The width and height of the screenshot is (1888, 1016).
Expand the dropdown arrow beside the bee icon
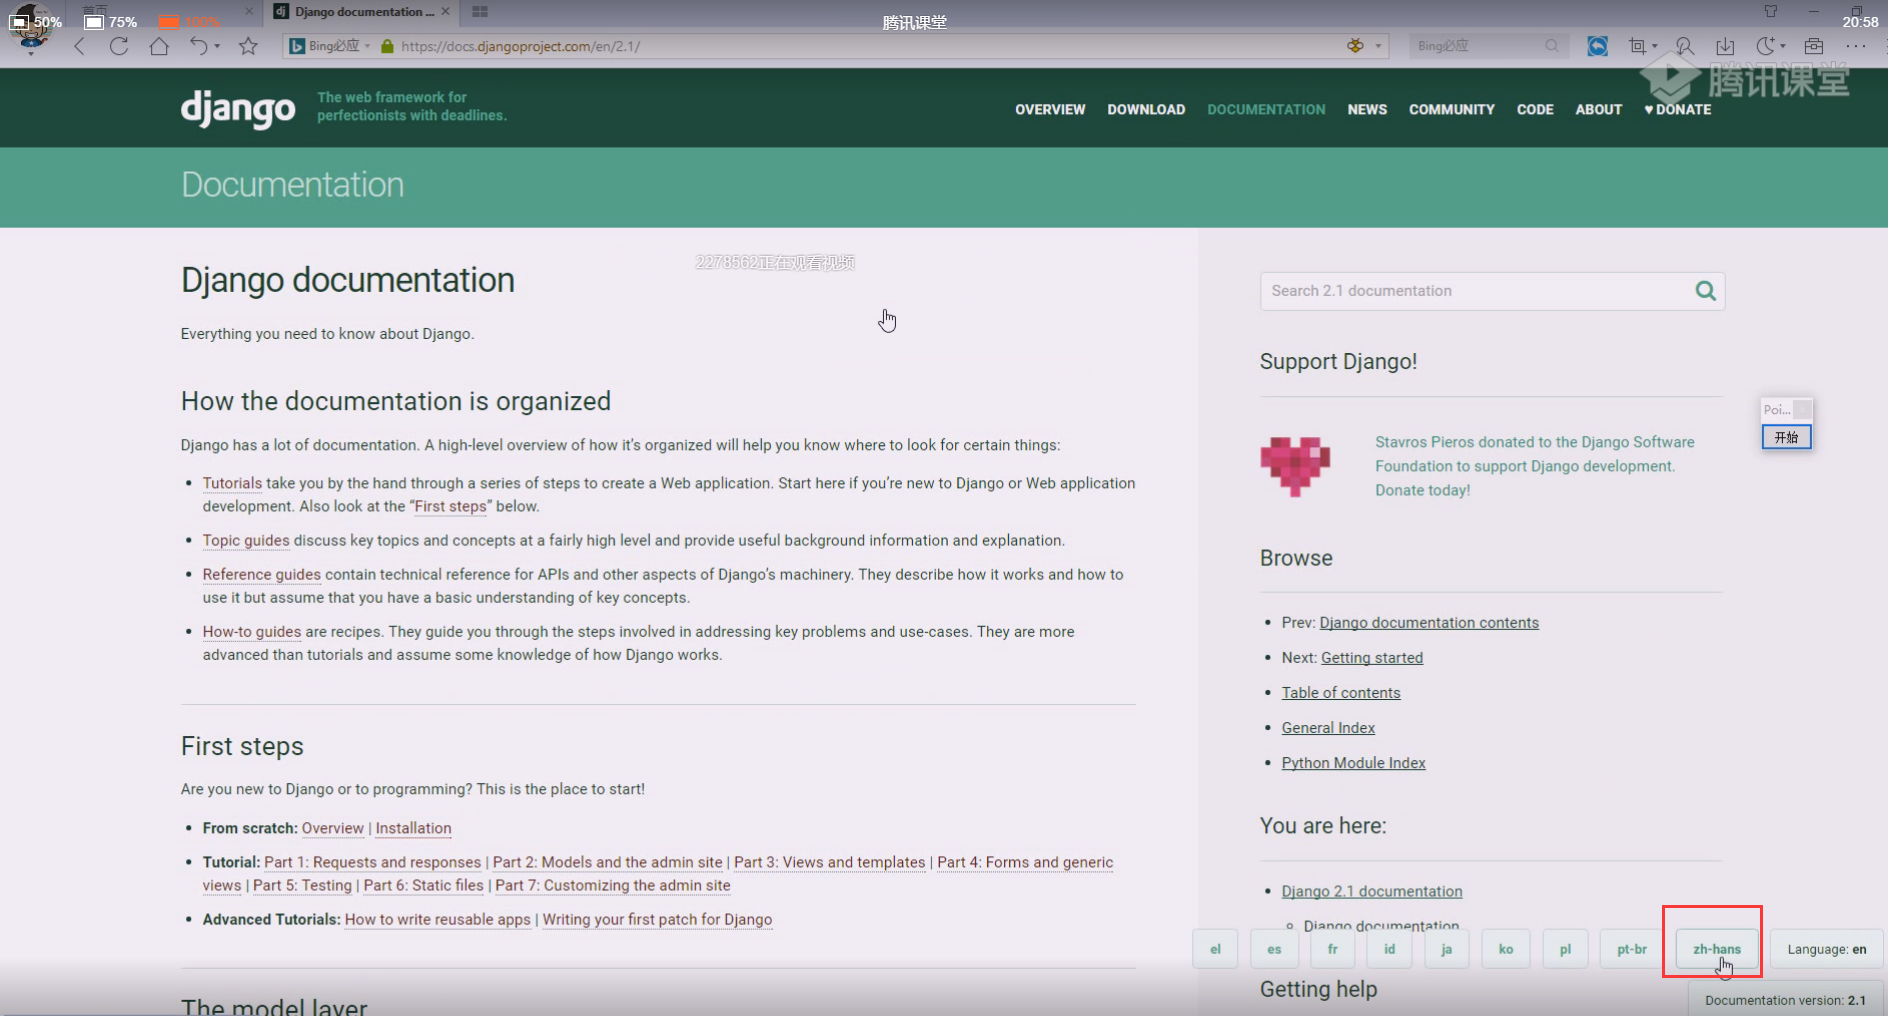[x=1378, y=46]
